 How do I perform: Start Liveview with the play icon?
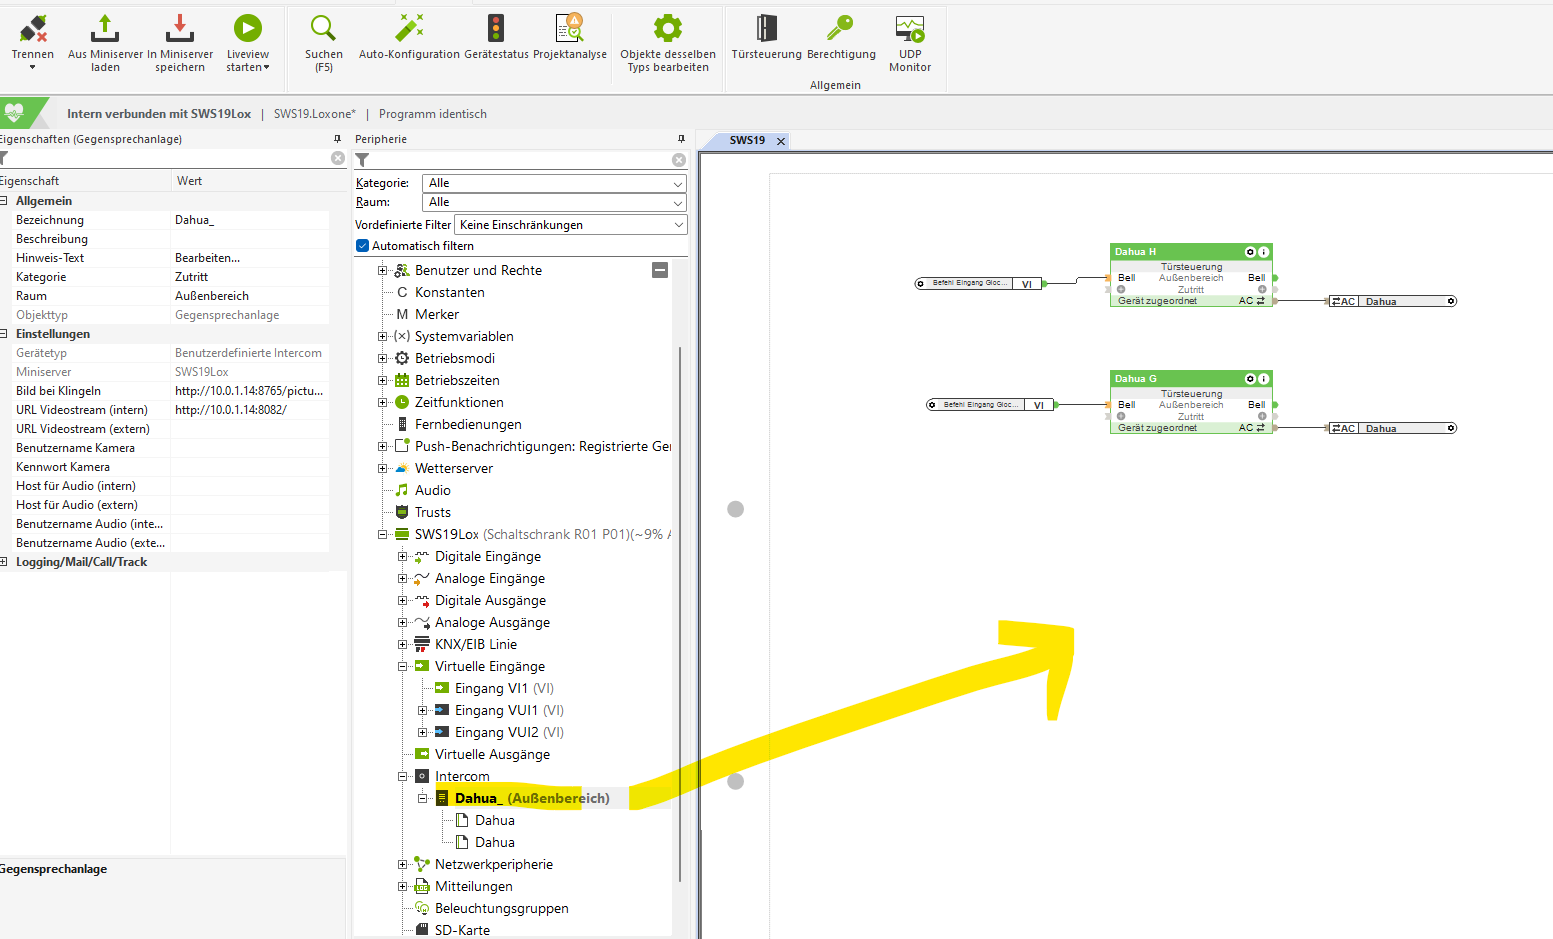247,28
